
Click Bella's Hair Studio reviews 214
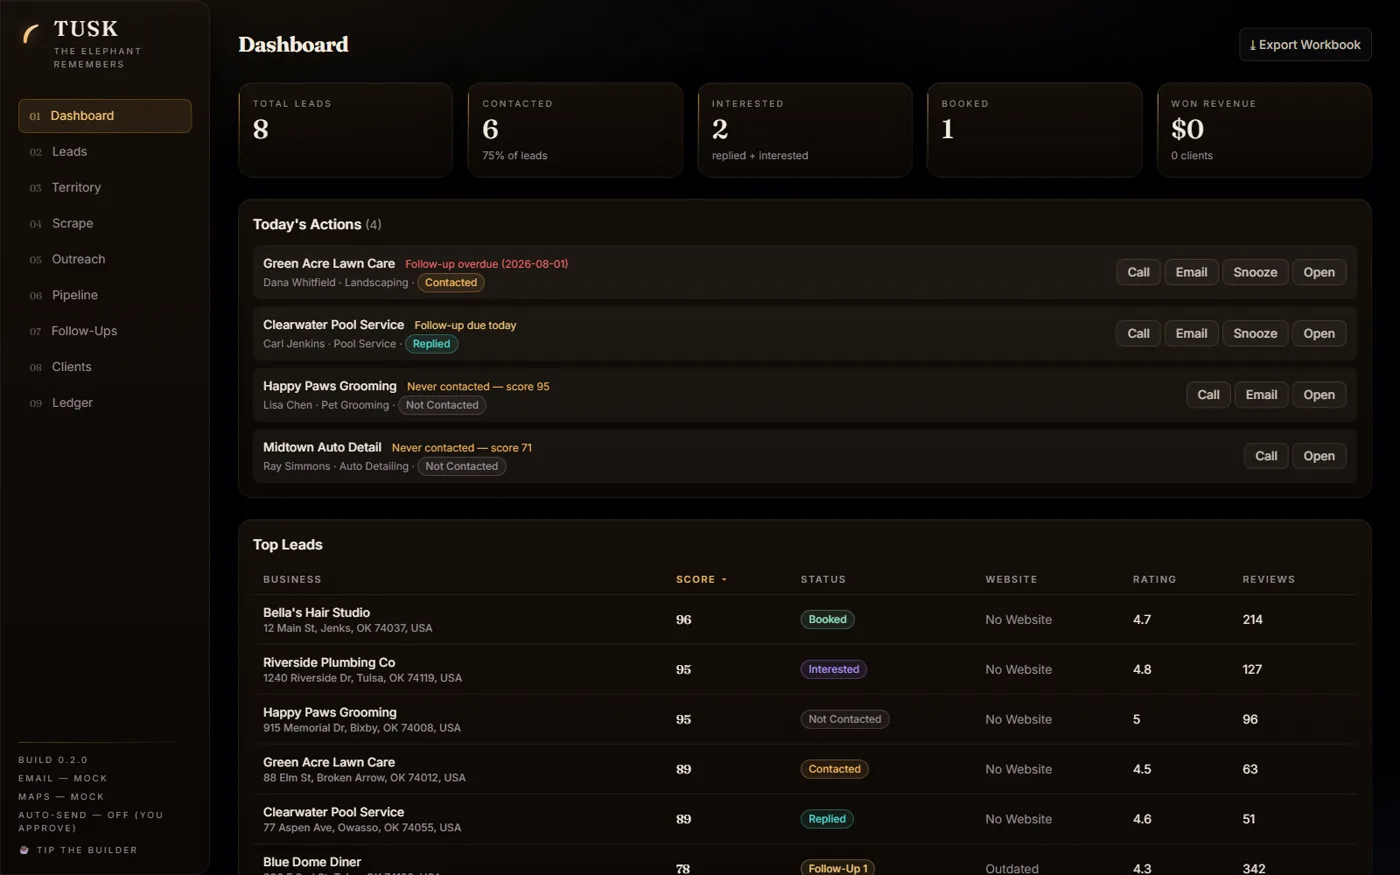pos(1252,620)
